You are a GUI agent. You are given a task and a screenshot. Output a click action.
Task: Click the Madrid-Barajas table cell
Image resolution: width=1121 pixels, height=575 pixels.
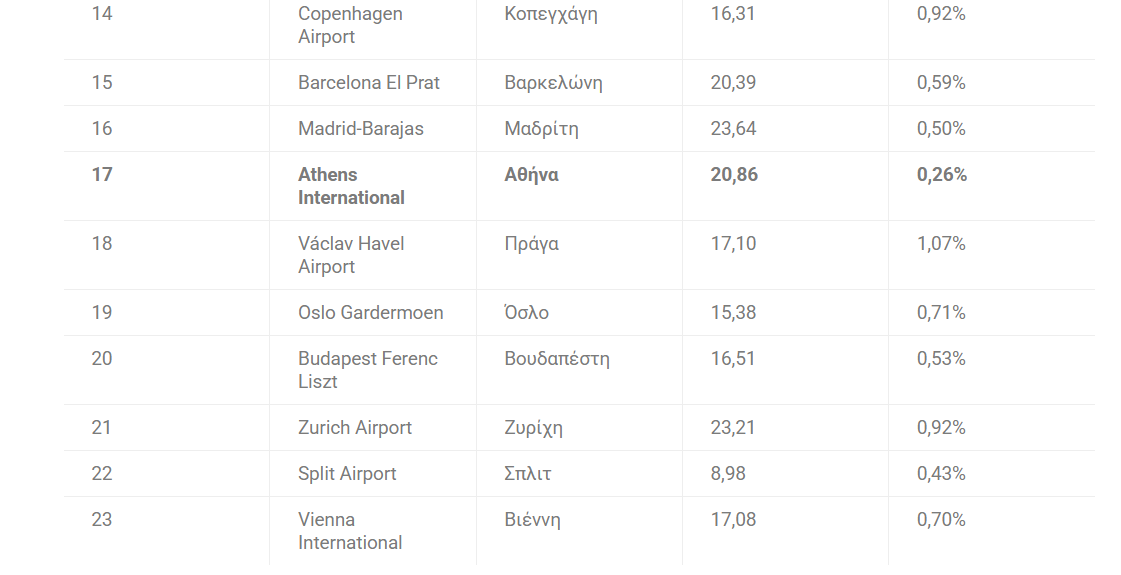click(x=360, y=129)
